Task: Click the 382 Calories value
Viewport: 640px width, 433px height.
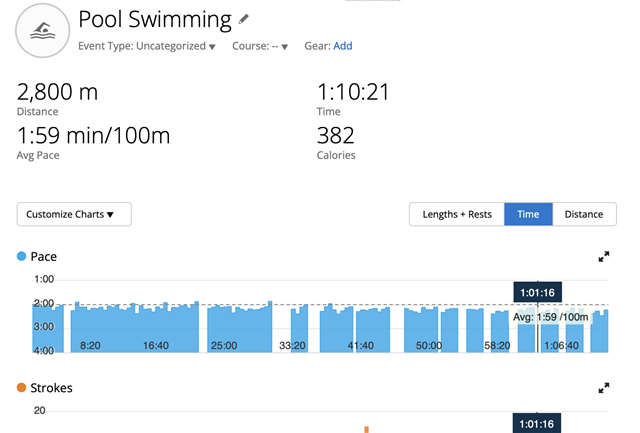Action: point(335,136)
